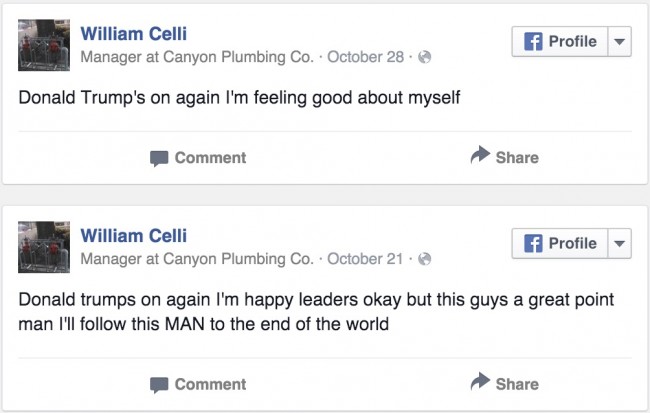
Task: Click Share arrow icon on second post
Action: pyautogui.click(x=480, y=383)
